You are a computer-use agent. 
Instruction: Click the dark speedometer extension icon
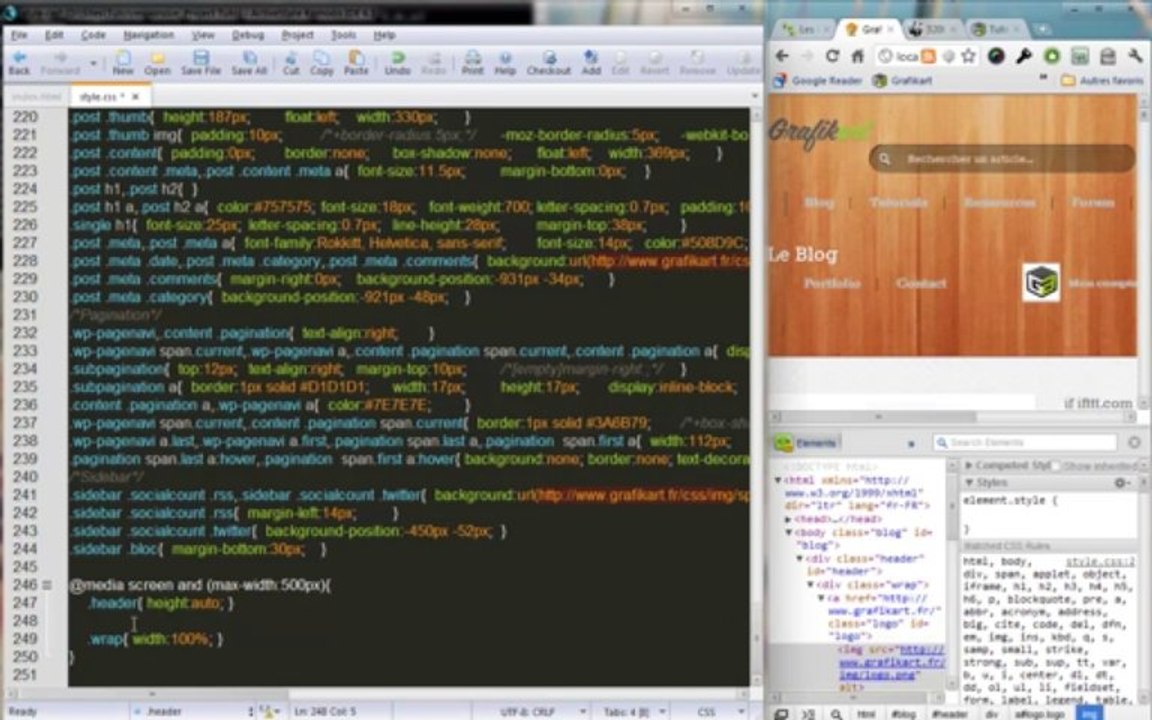pos(996,56)
